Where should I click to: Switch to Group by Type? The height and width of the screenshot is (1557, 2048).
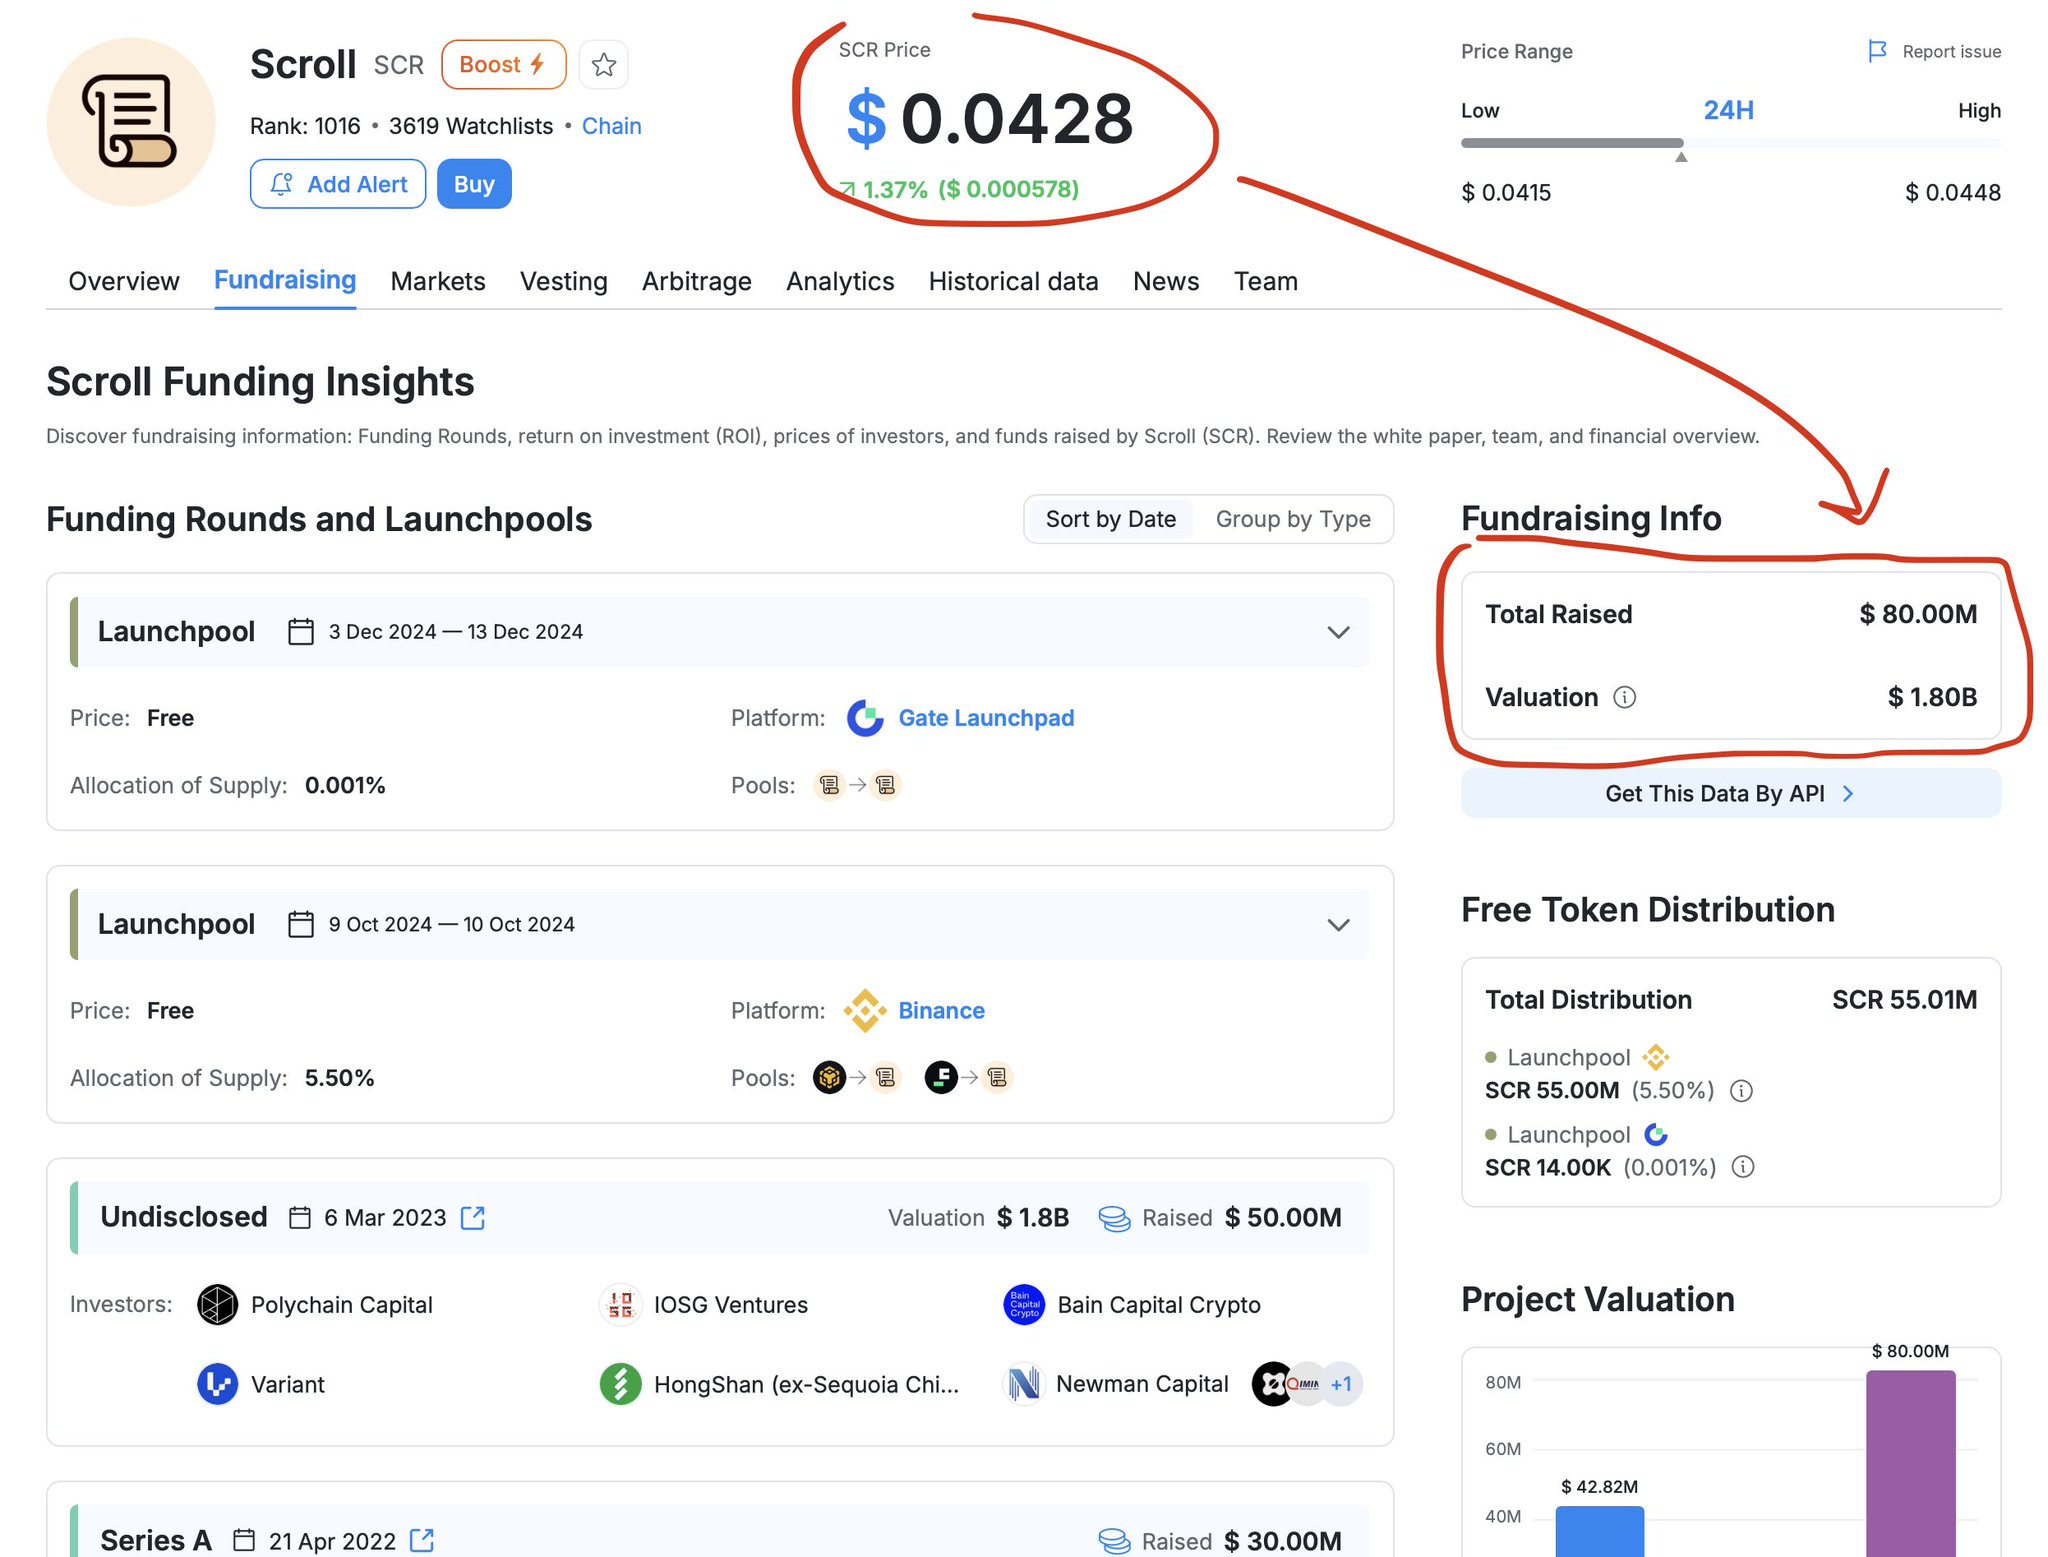[x=1292, y=519]
